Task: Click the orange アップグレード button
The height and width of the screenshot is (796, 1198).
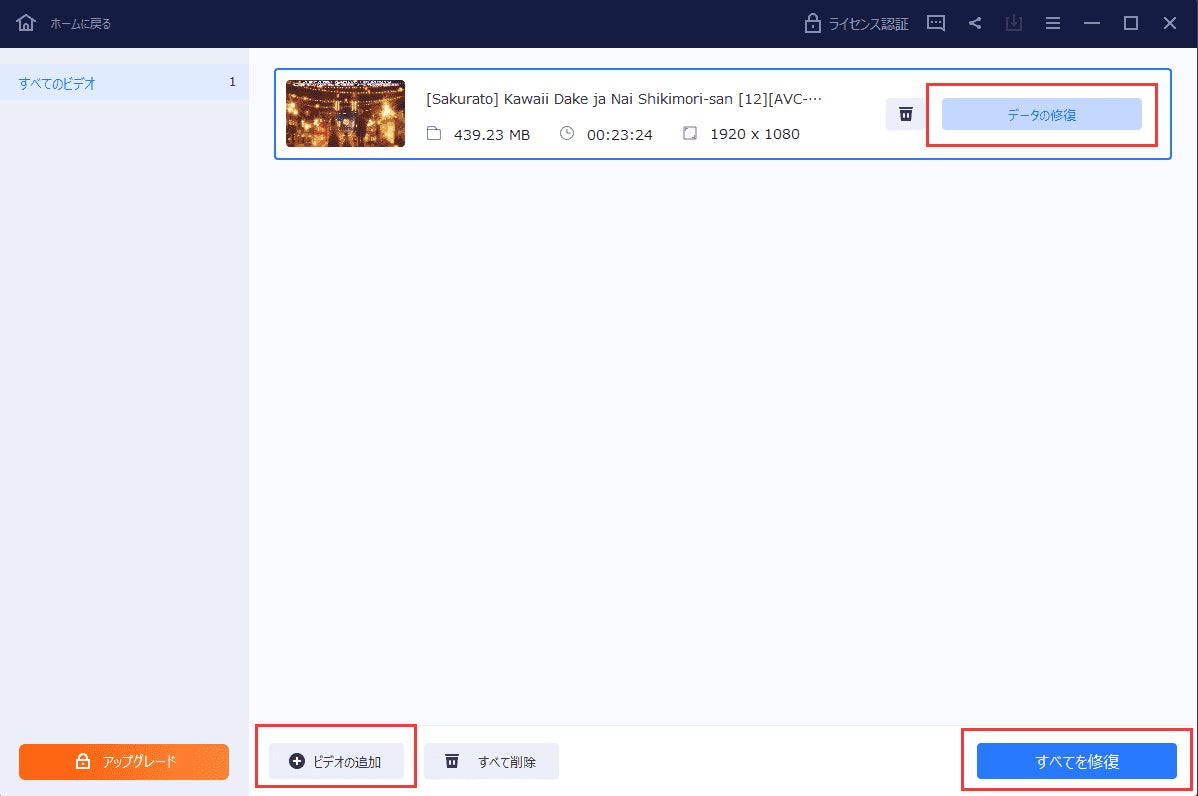Action: [124, 762]
